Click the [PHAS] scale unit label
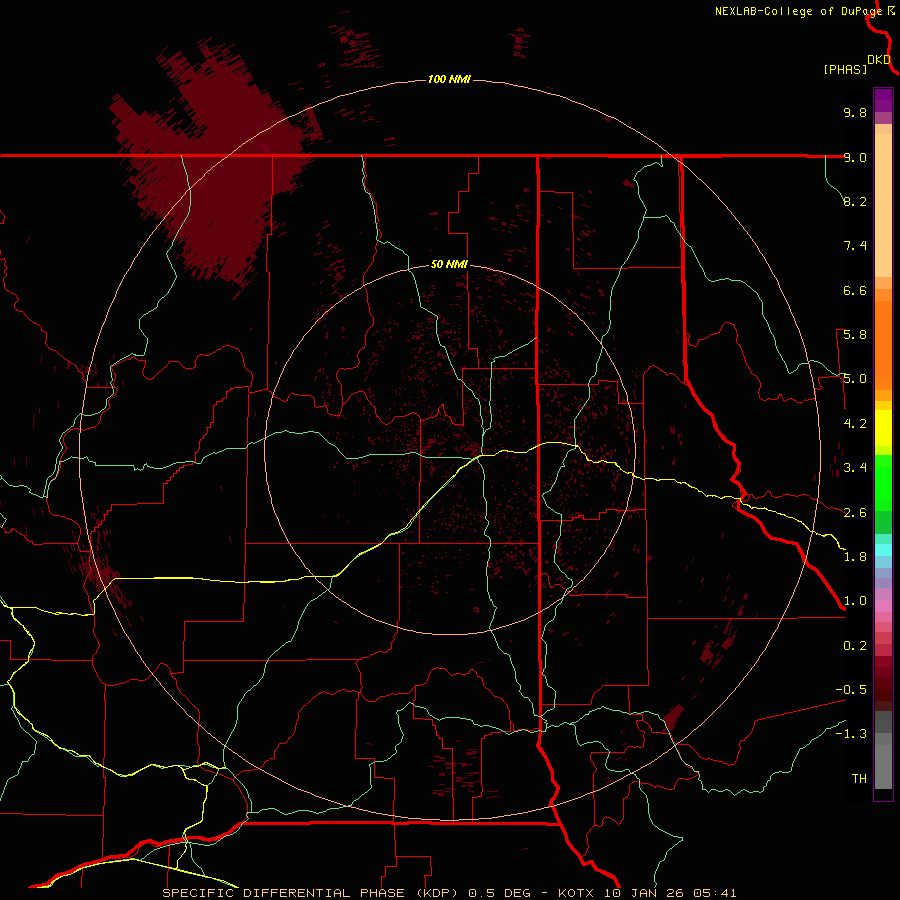This screenshot has height=900, width=900. pos(845,69)
